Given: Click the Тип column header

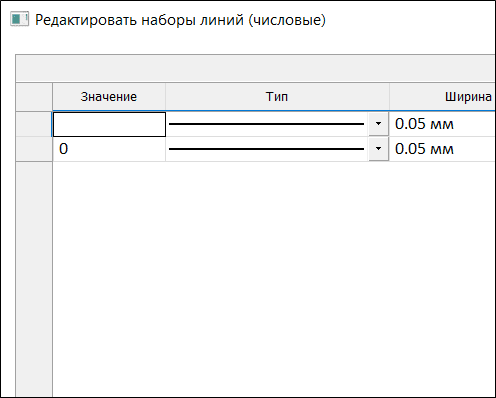Looking at the screenshot, I should click(277, 97).
